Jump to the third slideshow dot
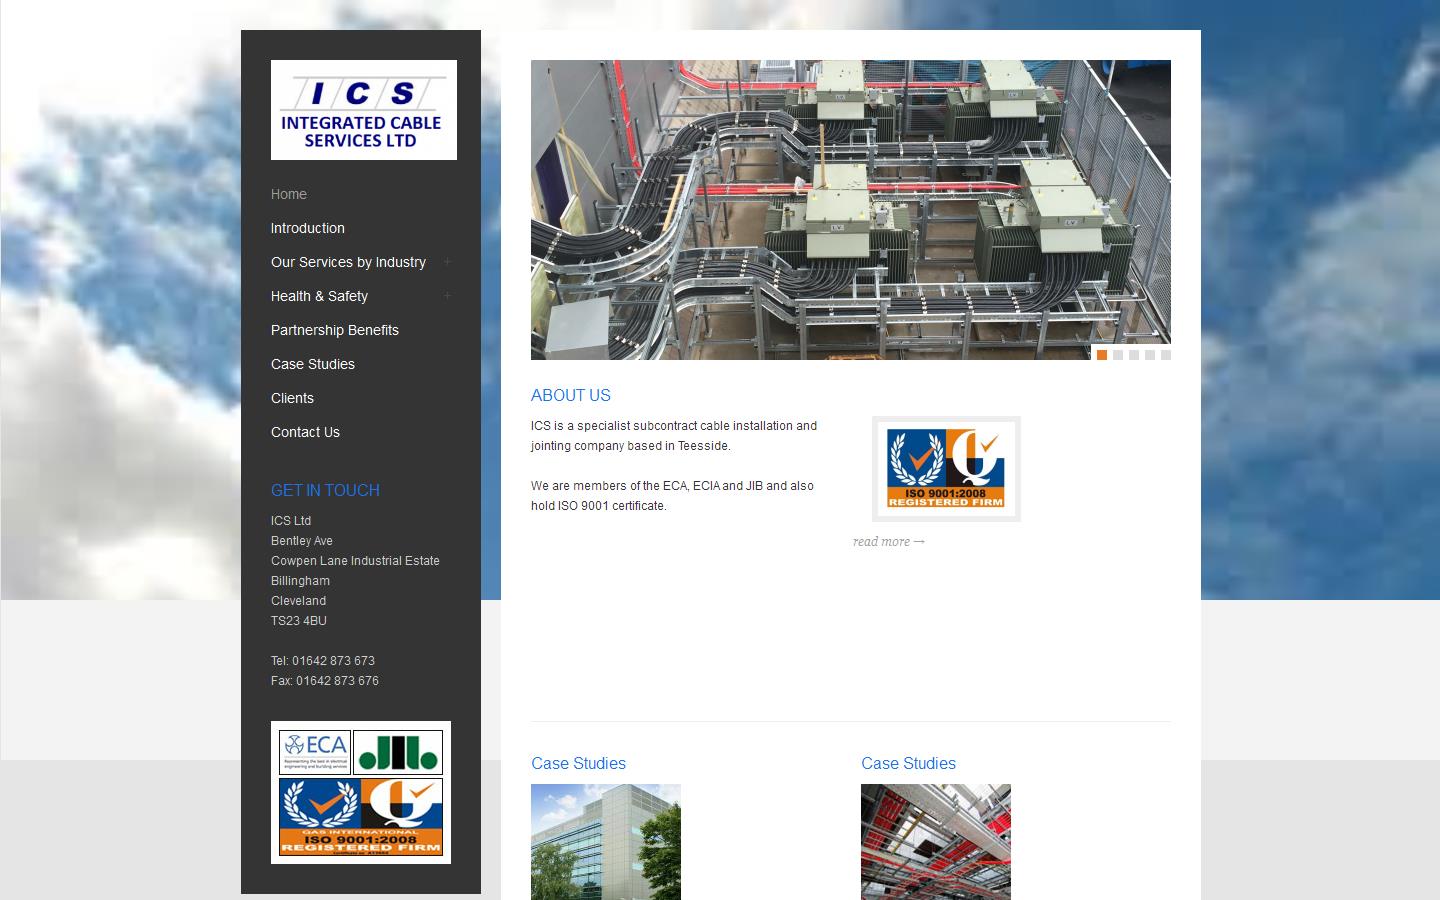Image resolution: width=1440 pixels, height=900 pixels. (1134, 355)
